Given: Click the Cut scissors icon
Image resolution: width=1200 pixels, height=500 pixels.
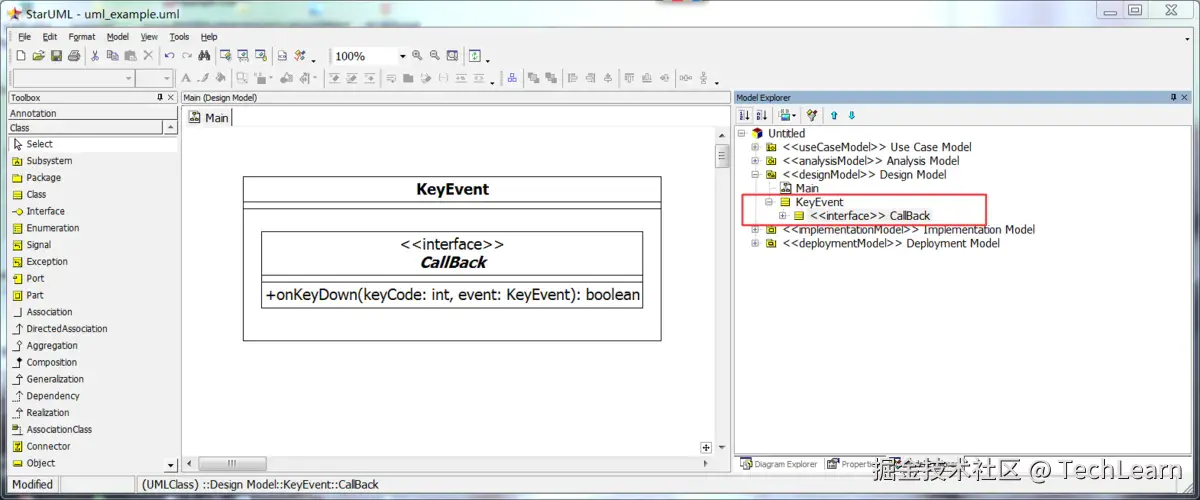Looking at the screenshot, I should [x=95, y=56].
